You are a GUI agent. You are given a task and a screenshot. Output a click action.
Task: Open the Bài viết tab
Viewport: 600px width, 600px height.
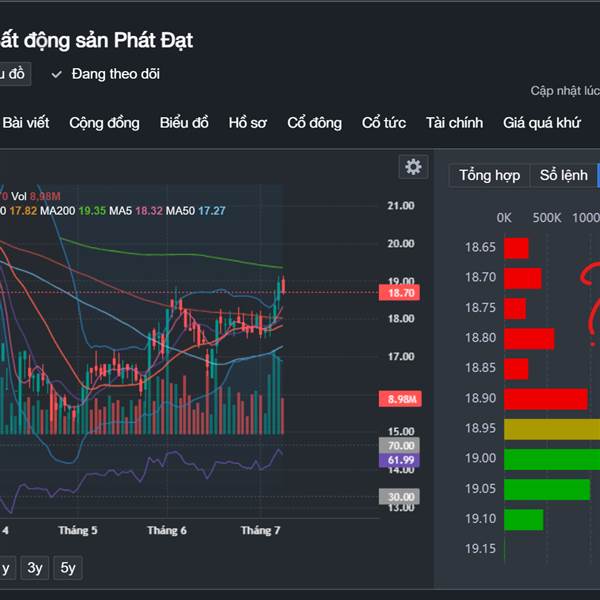[x=26, y=123]
